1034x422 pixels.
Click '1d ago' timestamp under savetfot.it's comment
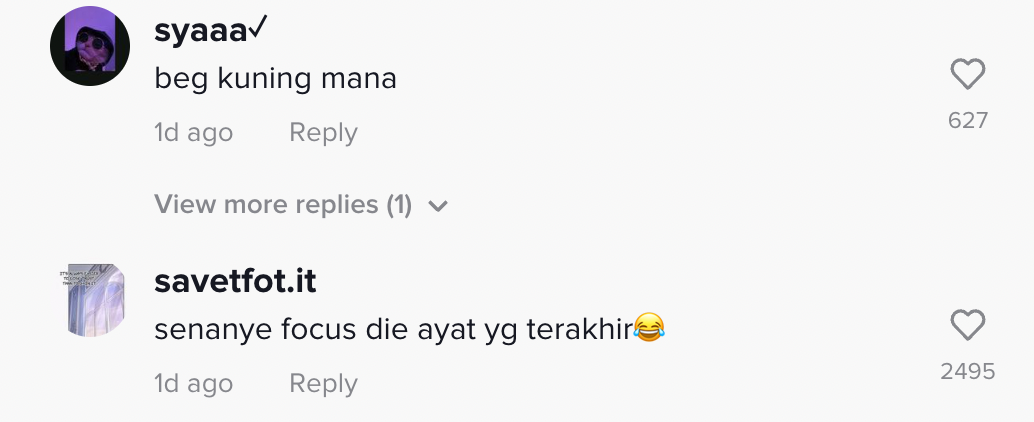click(x=193, y=383)
